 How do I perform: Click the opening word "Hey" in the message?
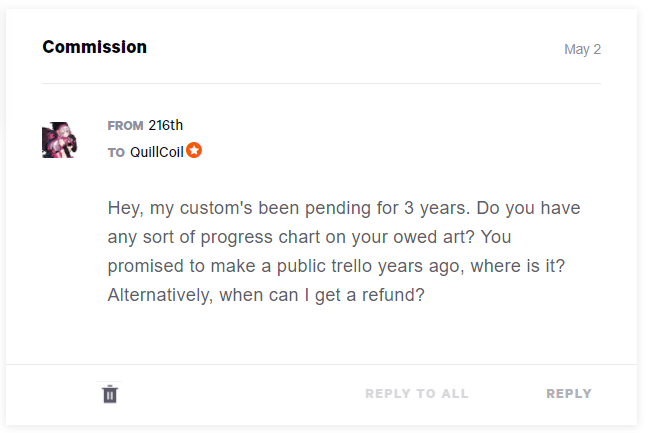[126, 210]
